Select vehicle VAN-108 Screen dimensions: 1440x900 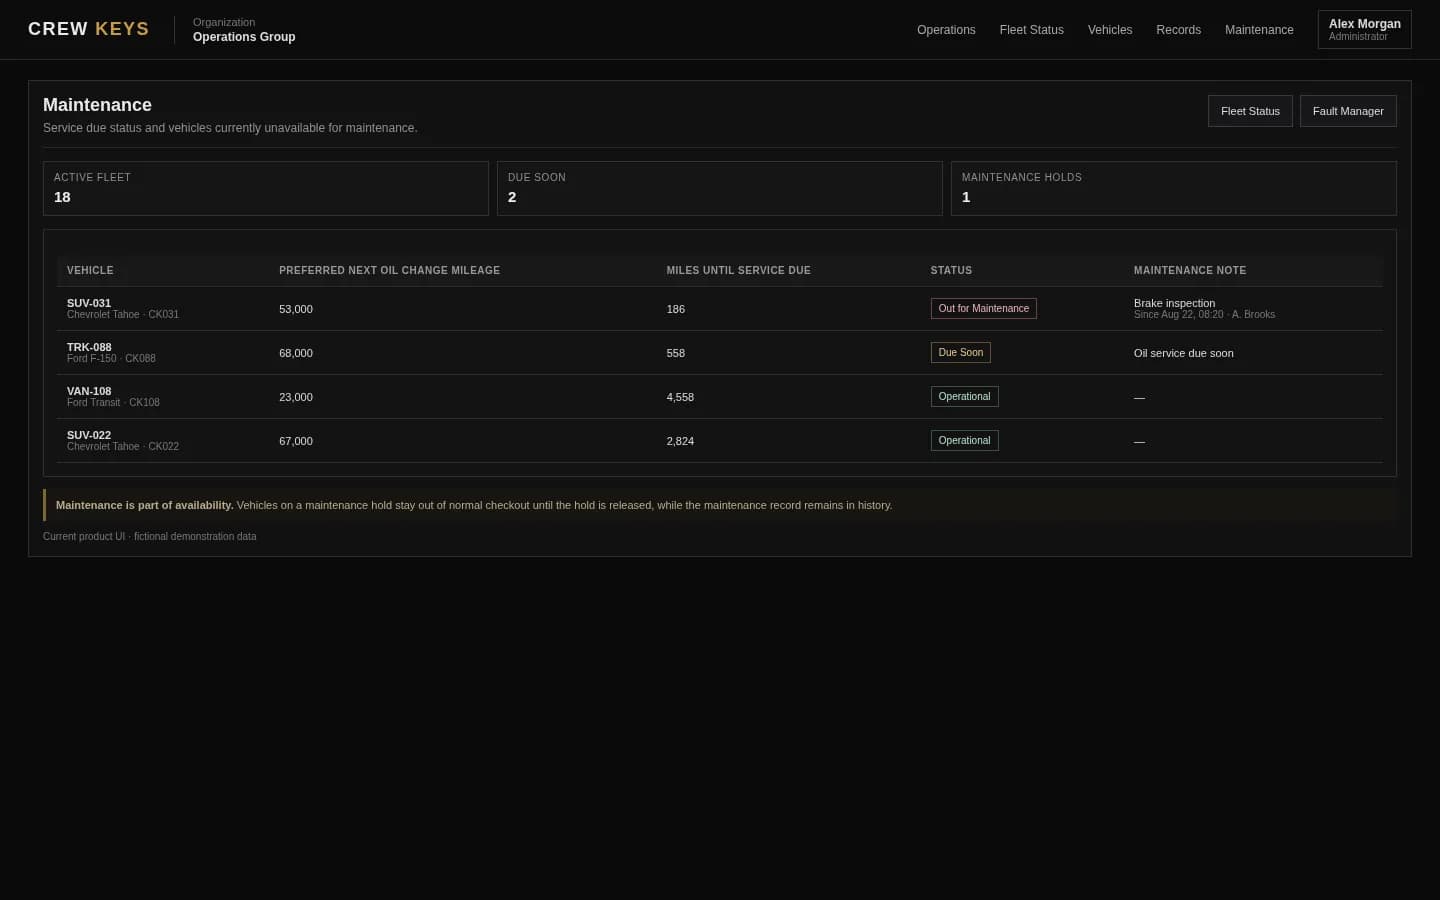point(89,391)
